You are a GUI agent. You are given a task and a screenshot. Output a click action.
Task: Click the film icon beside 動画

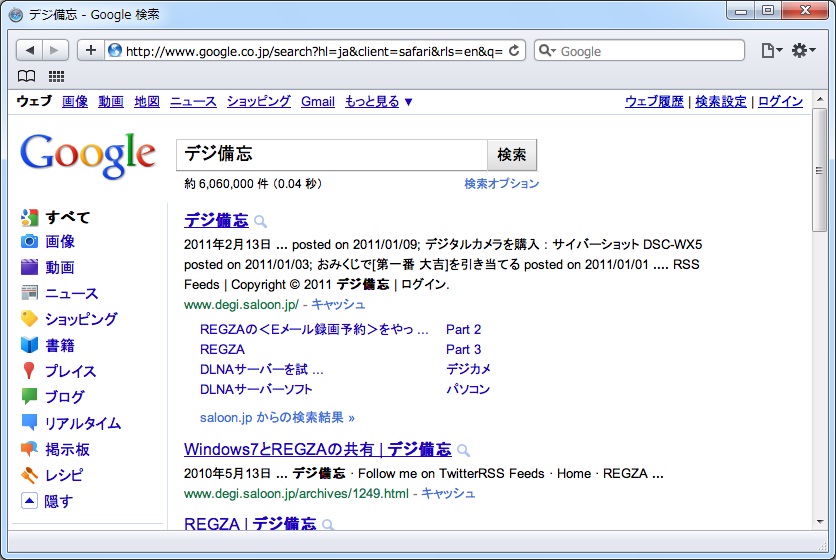[30, 267]
